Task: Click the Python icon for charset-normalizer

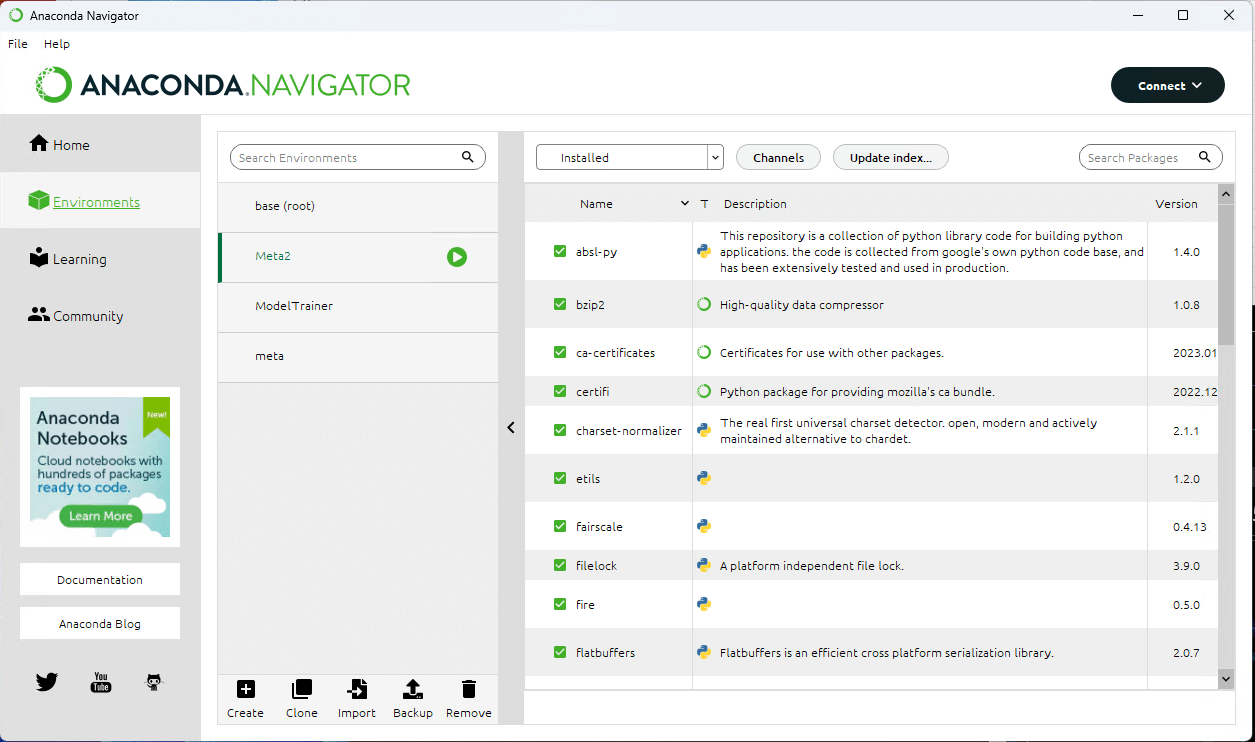Action: point(704,430)
